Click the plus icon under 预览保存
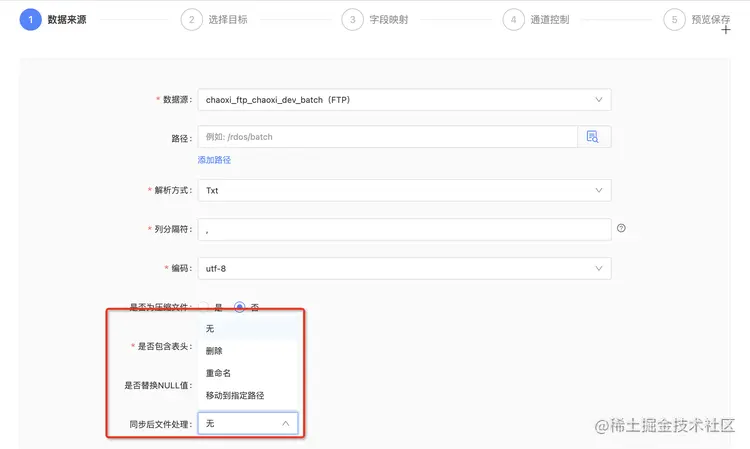 pos(726,30)
